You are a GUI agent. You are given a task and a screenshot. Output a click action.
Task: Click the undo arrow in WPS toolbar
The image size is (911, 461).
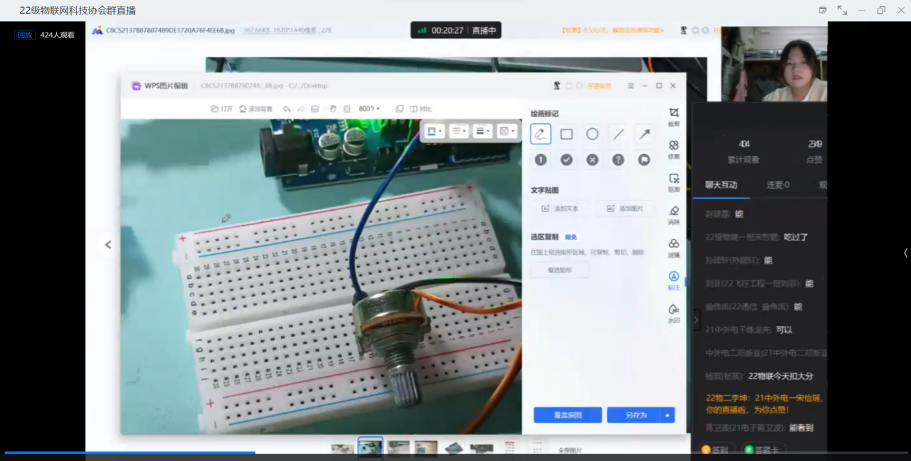[286, 109]
